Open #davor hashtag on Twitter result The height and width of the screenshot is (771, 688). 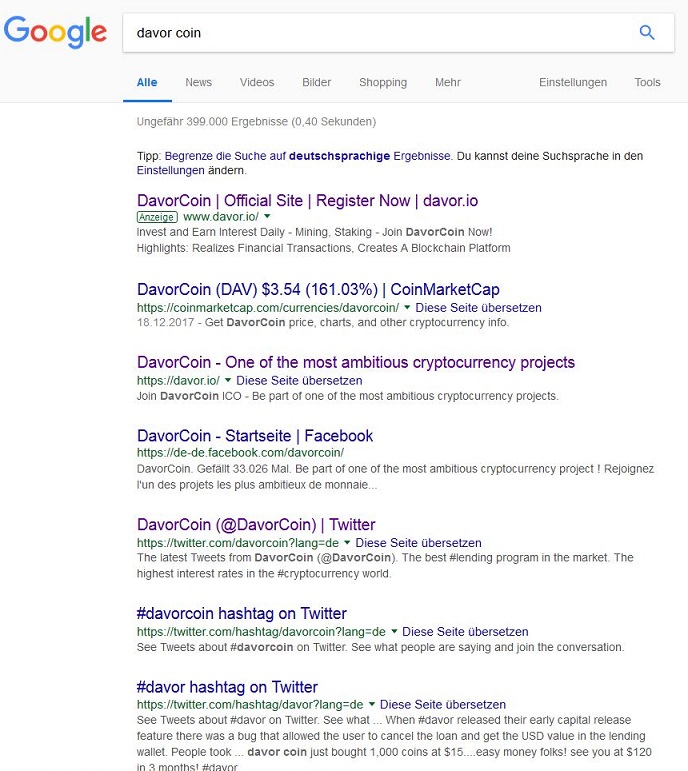(227, 687)
